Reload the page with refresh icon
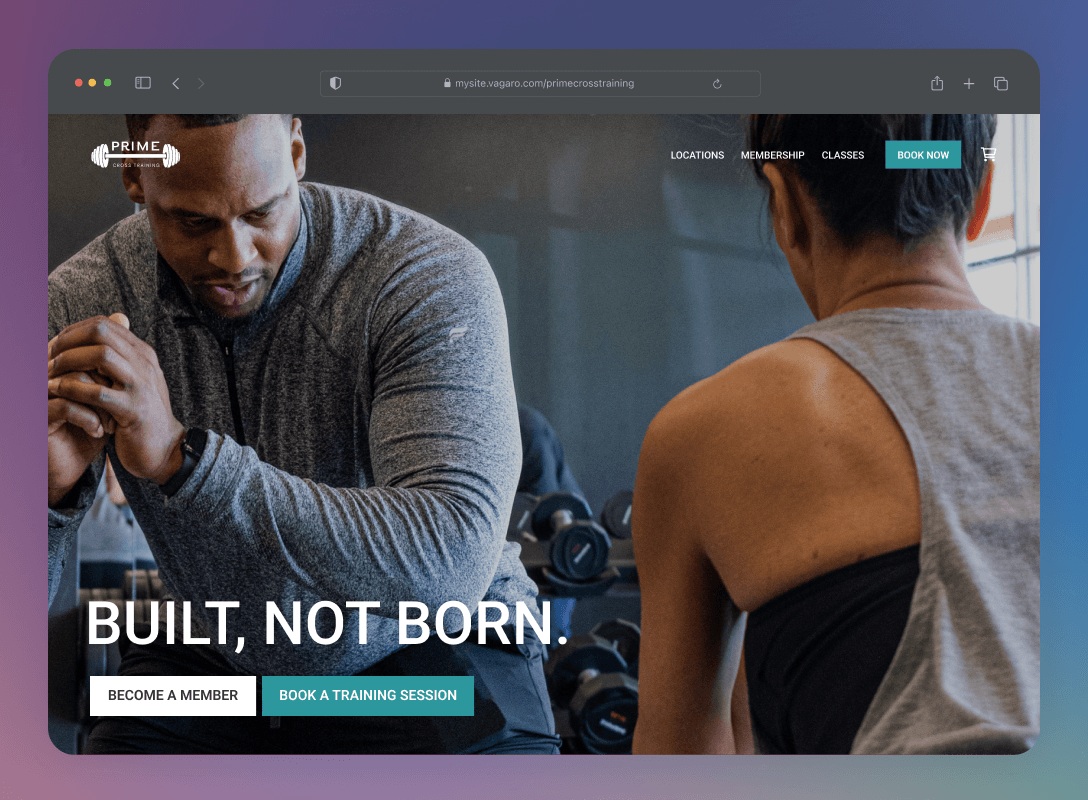The image size is (1088, 800). [x=717, y=84]
